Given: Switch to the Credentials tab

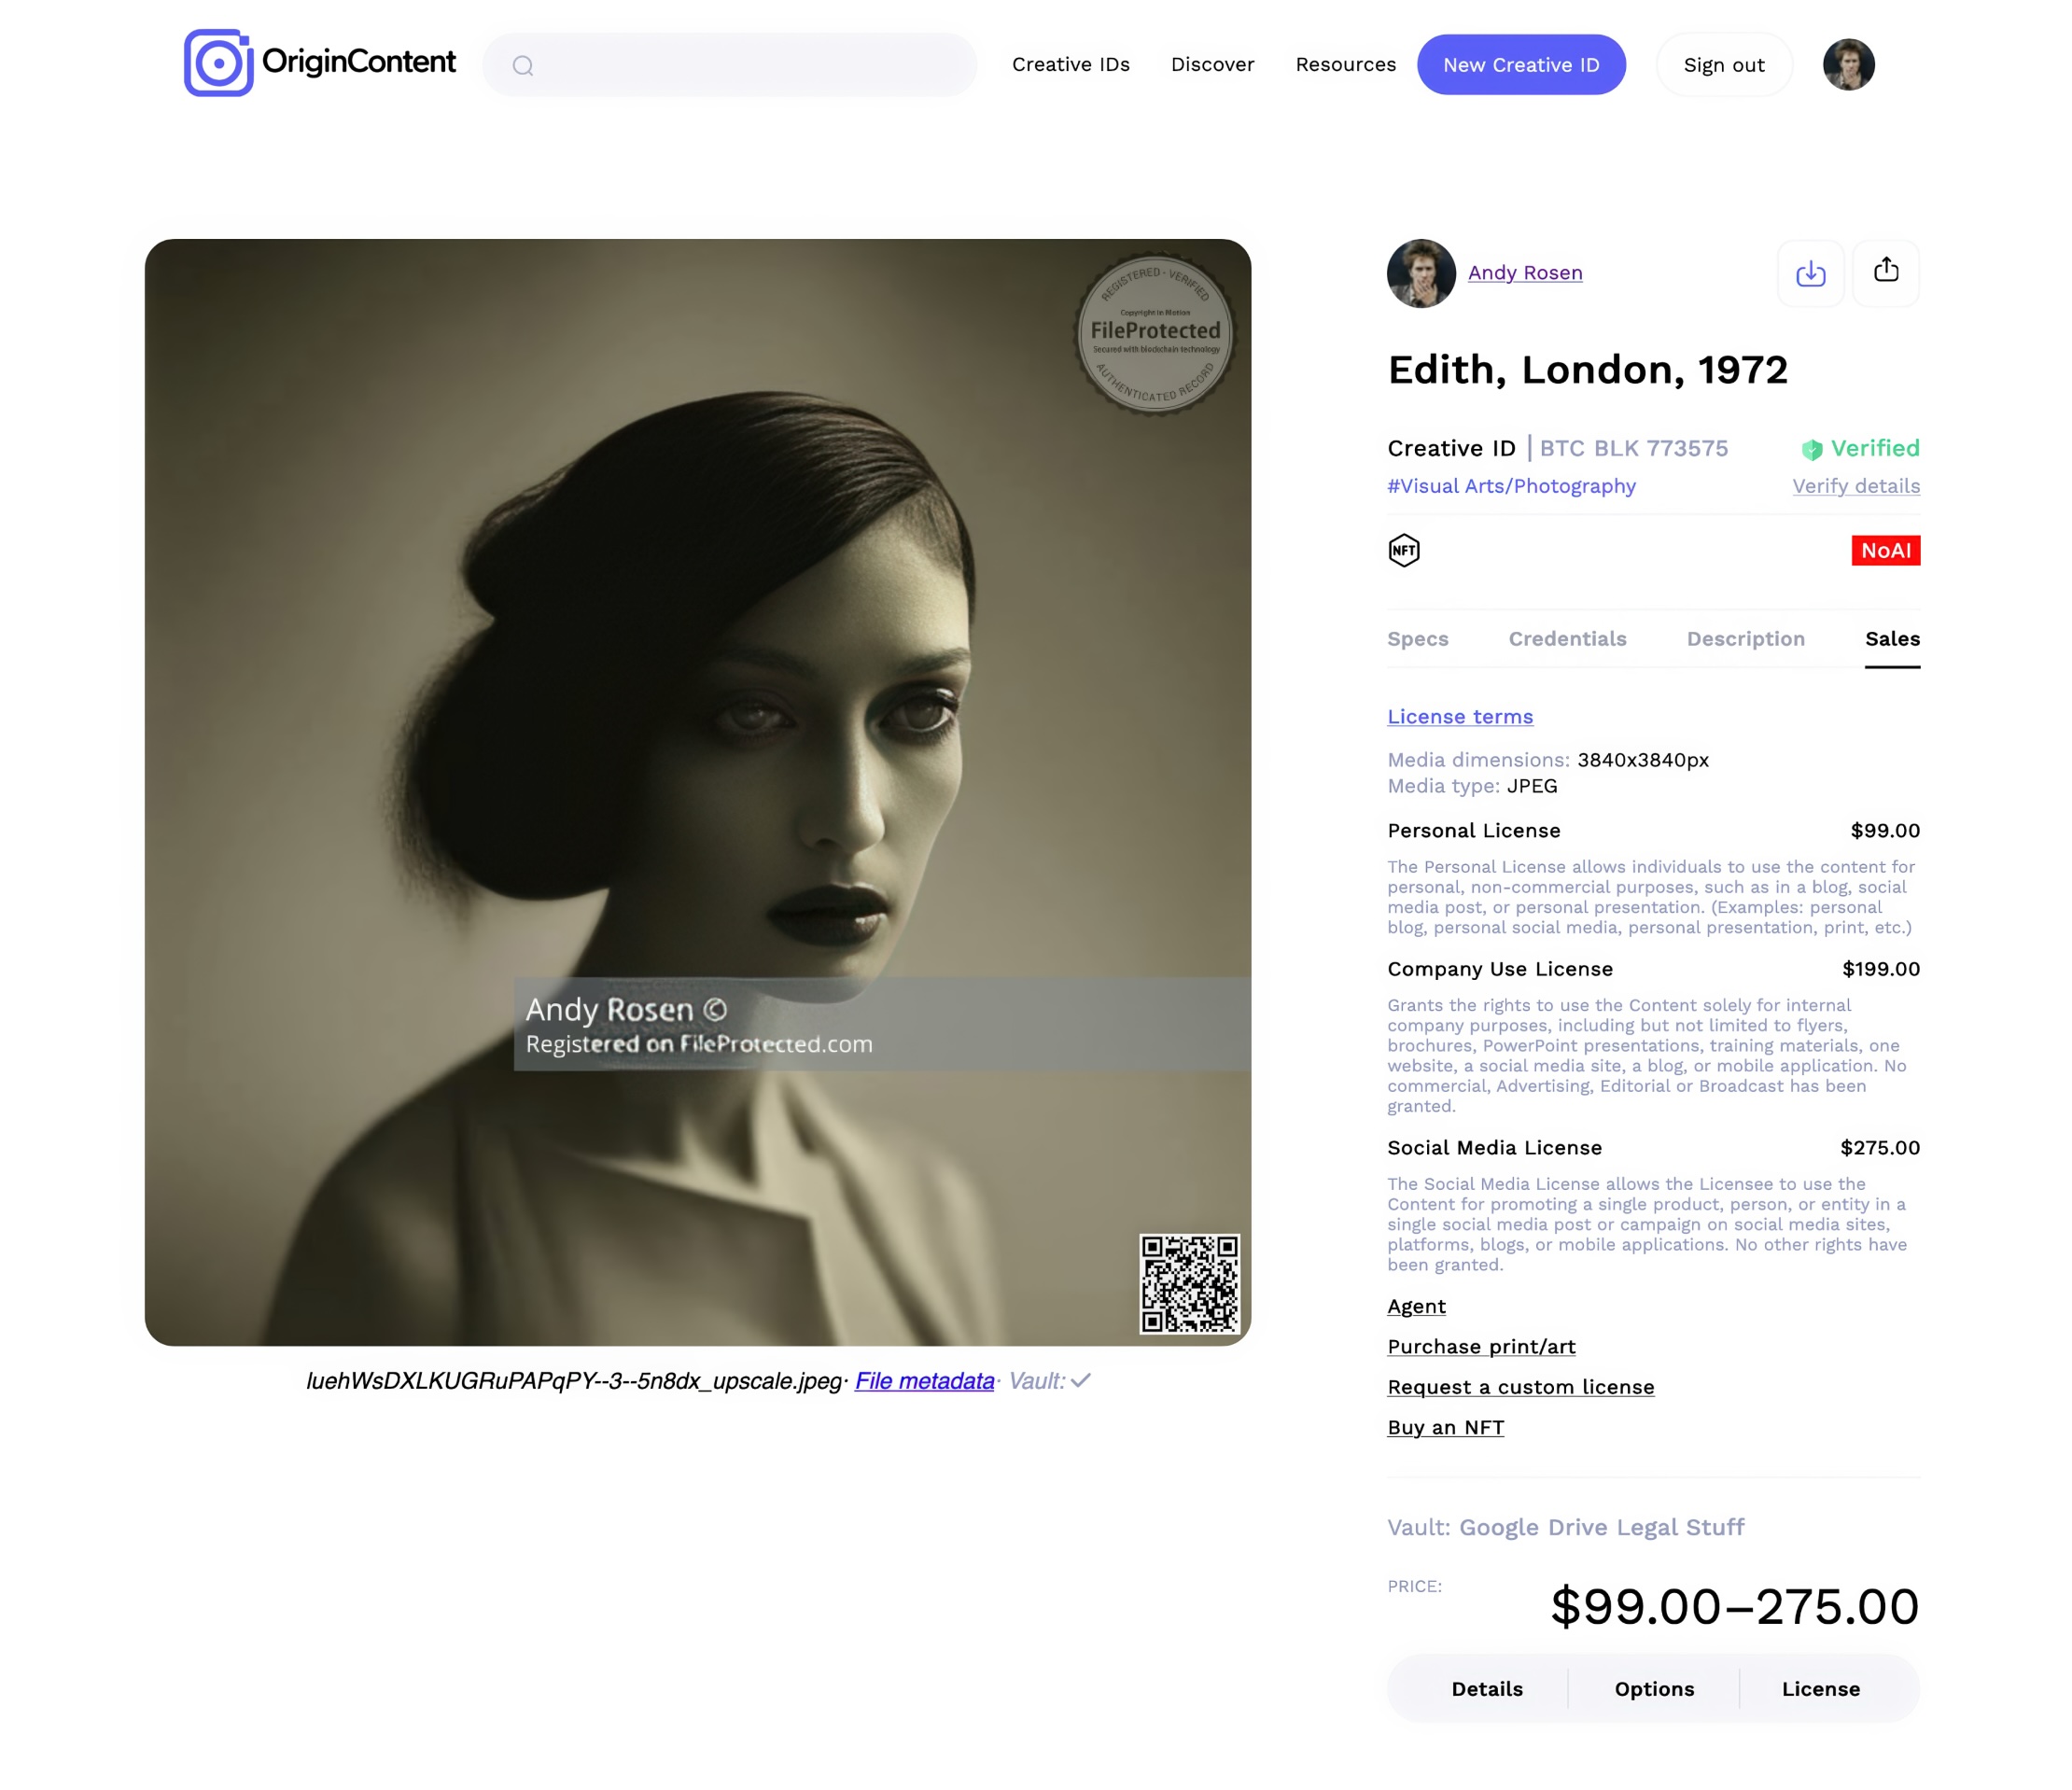Looking at the screenshot, I should tap(1567, 639).
